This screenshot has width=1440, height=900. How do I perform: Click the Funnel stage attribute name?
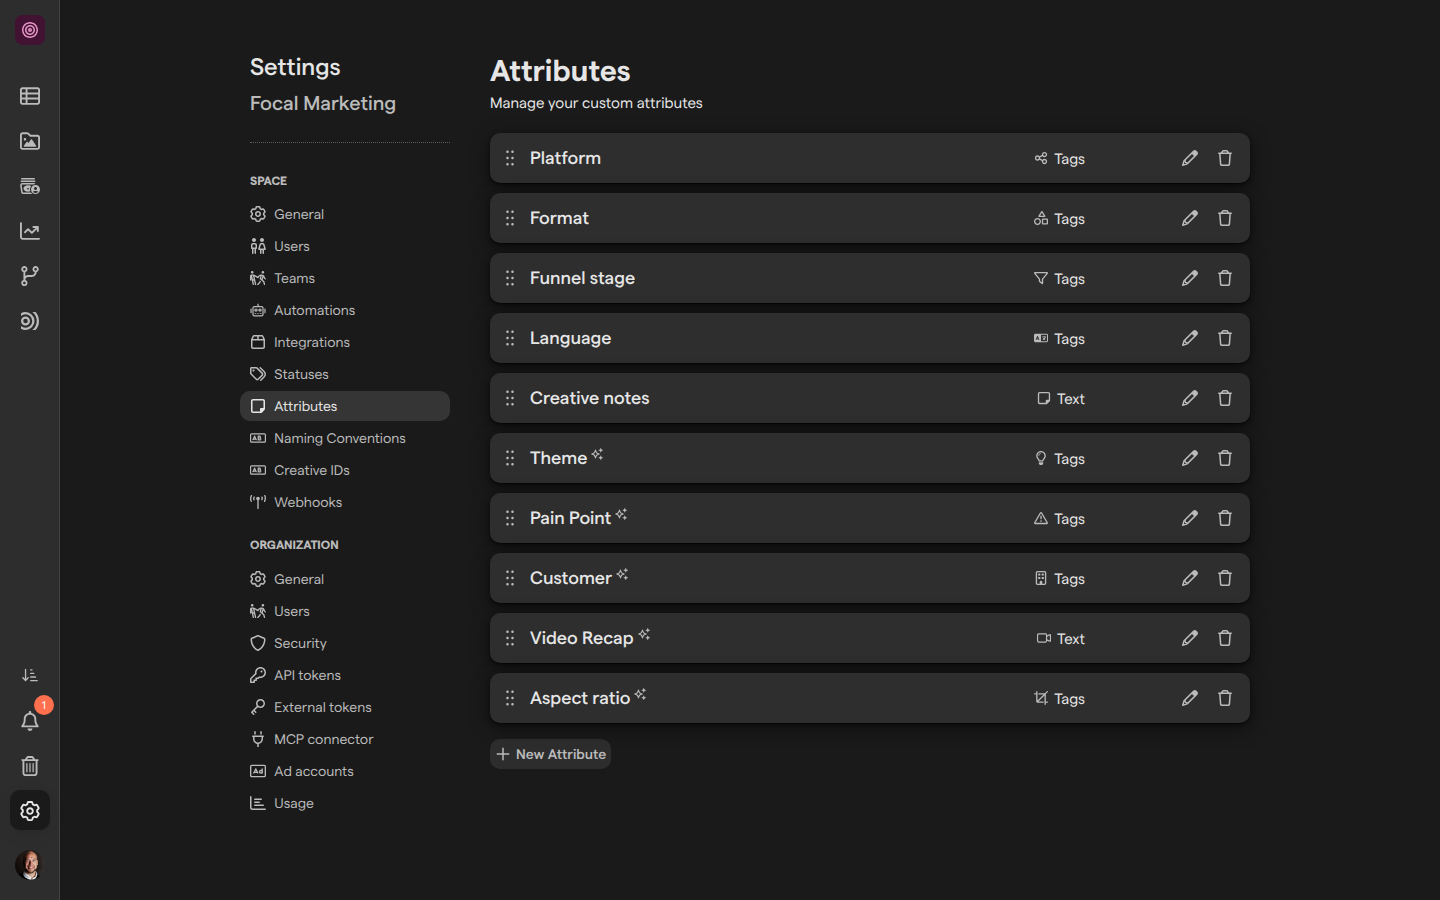582,278
